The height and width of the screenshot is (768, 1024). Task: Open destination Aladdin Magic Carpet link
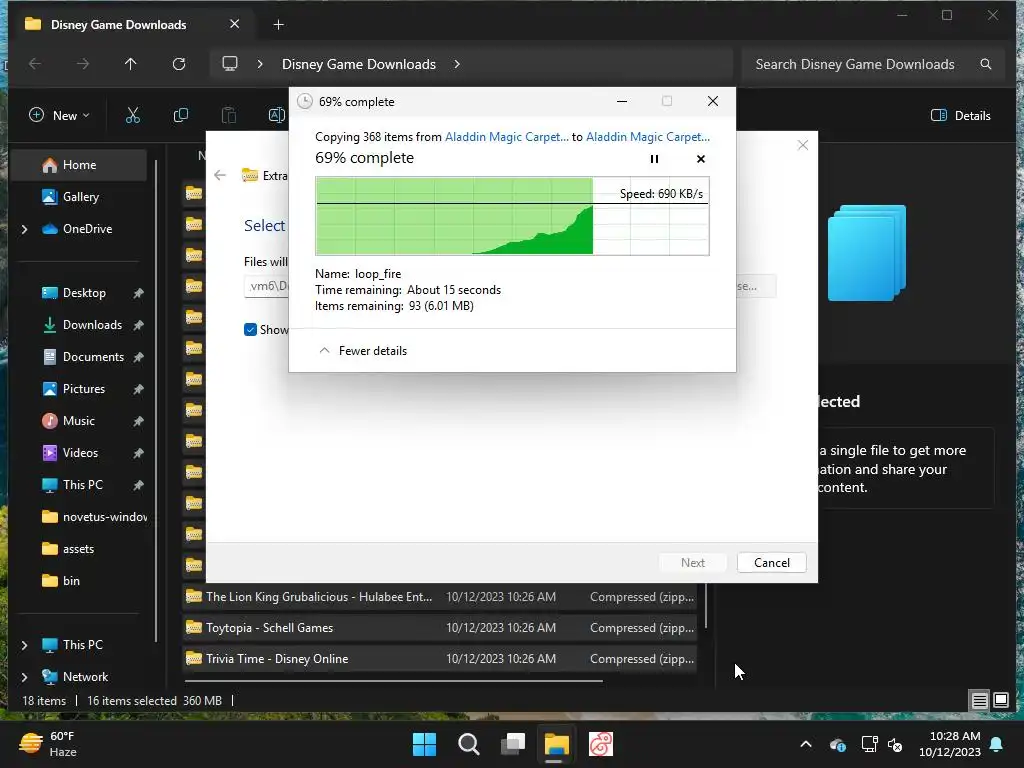coord(647,136)
